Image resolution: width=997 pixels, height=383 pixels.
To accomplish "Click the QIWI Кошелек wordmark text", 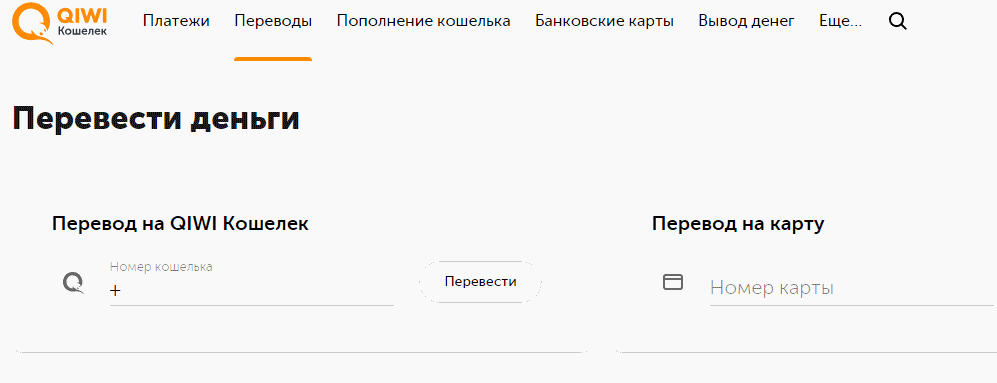I will pos(82,22).
